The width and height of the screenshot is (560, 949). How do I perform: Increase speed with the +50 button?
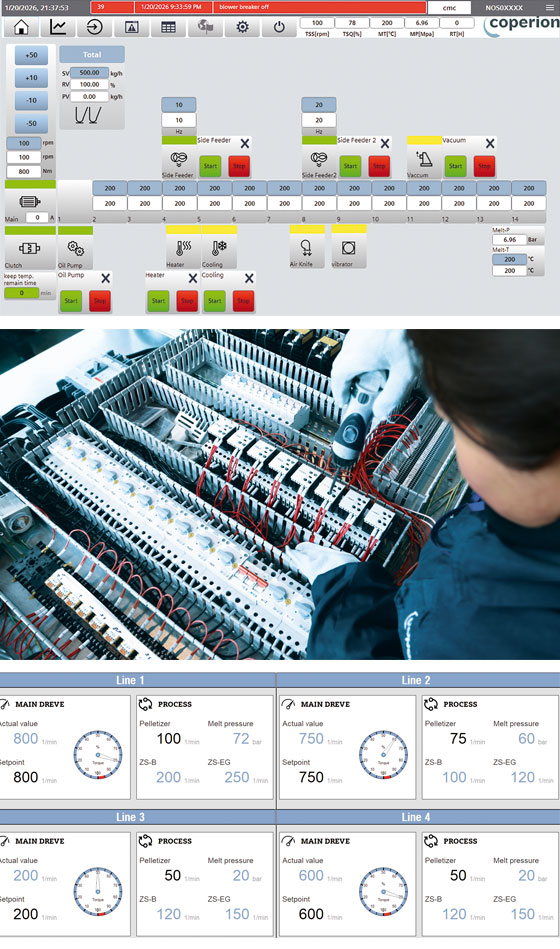(31, 55)
